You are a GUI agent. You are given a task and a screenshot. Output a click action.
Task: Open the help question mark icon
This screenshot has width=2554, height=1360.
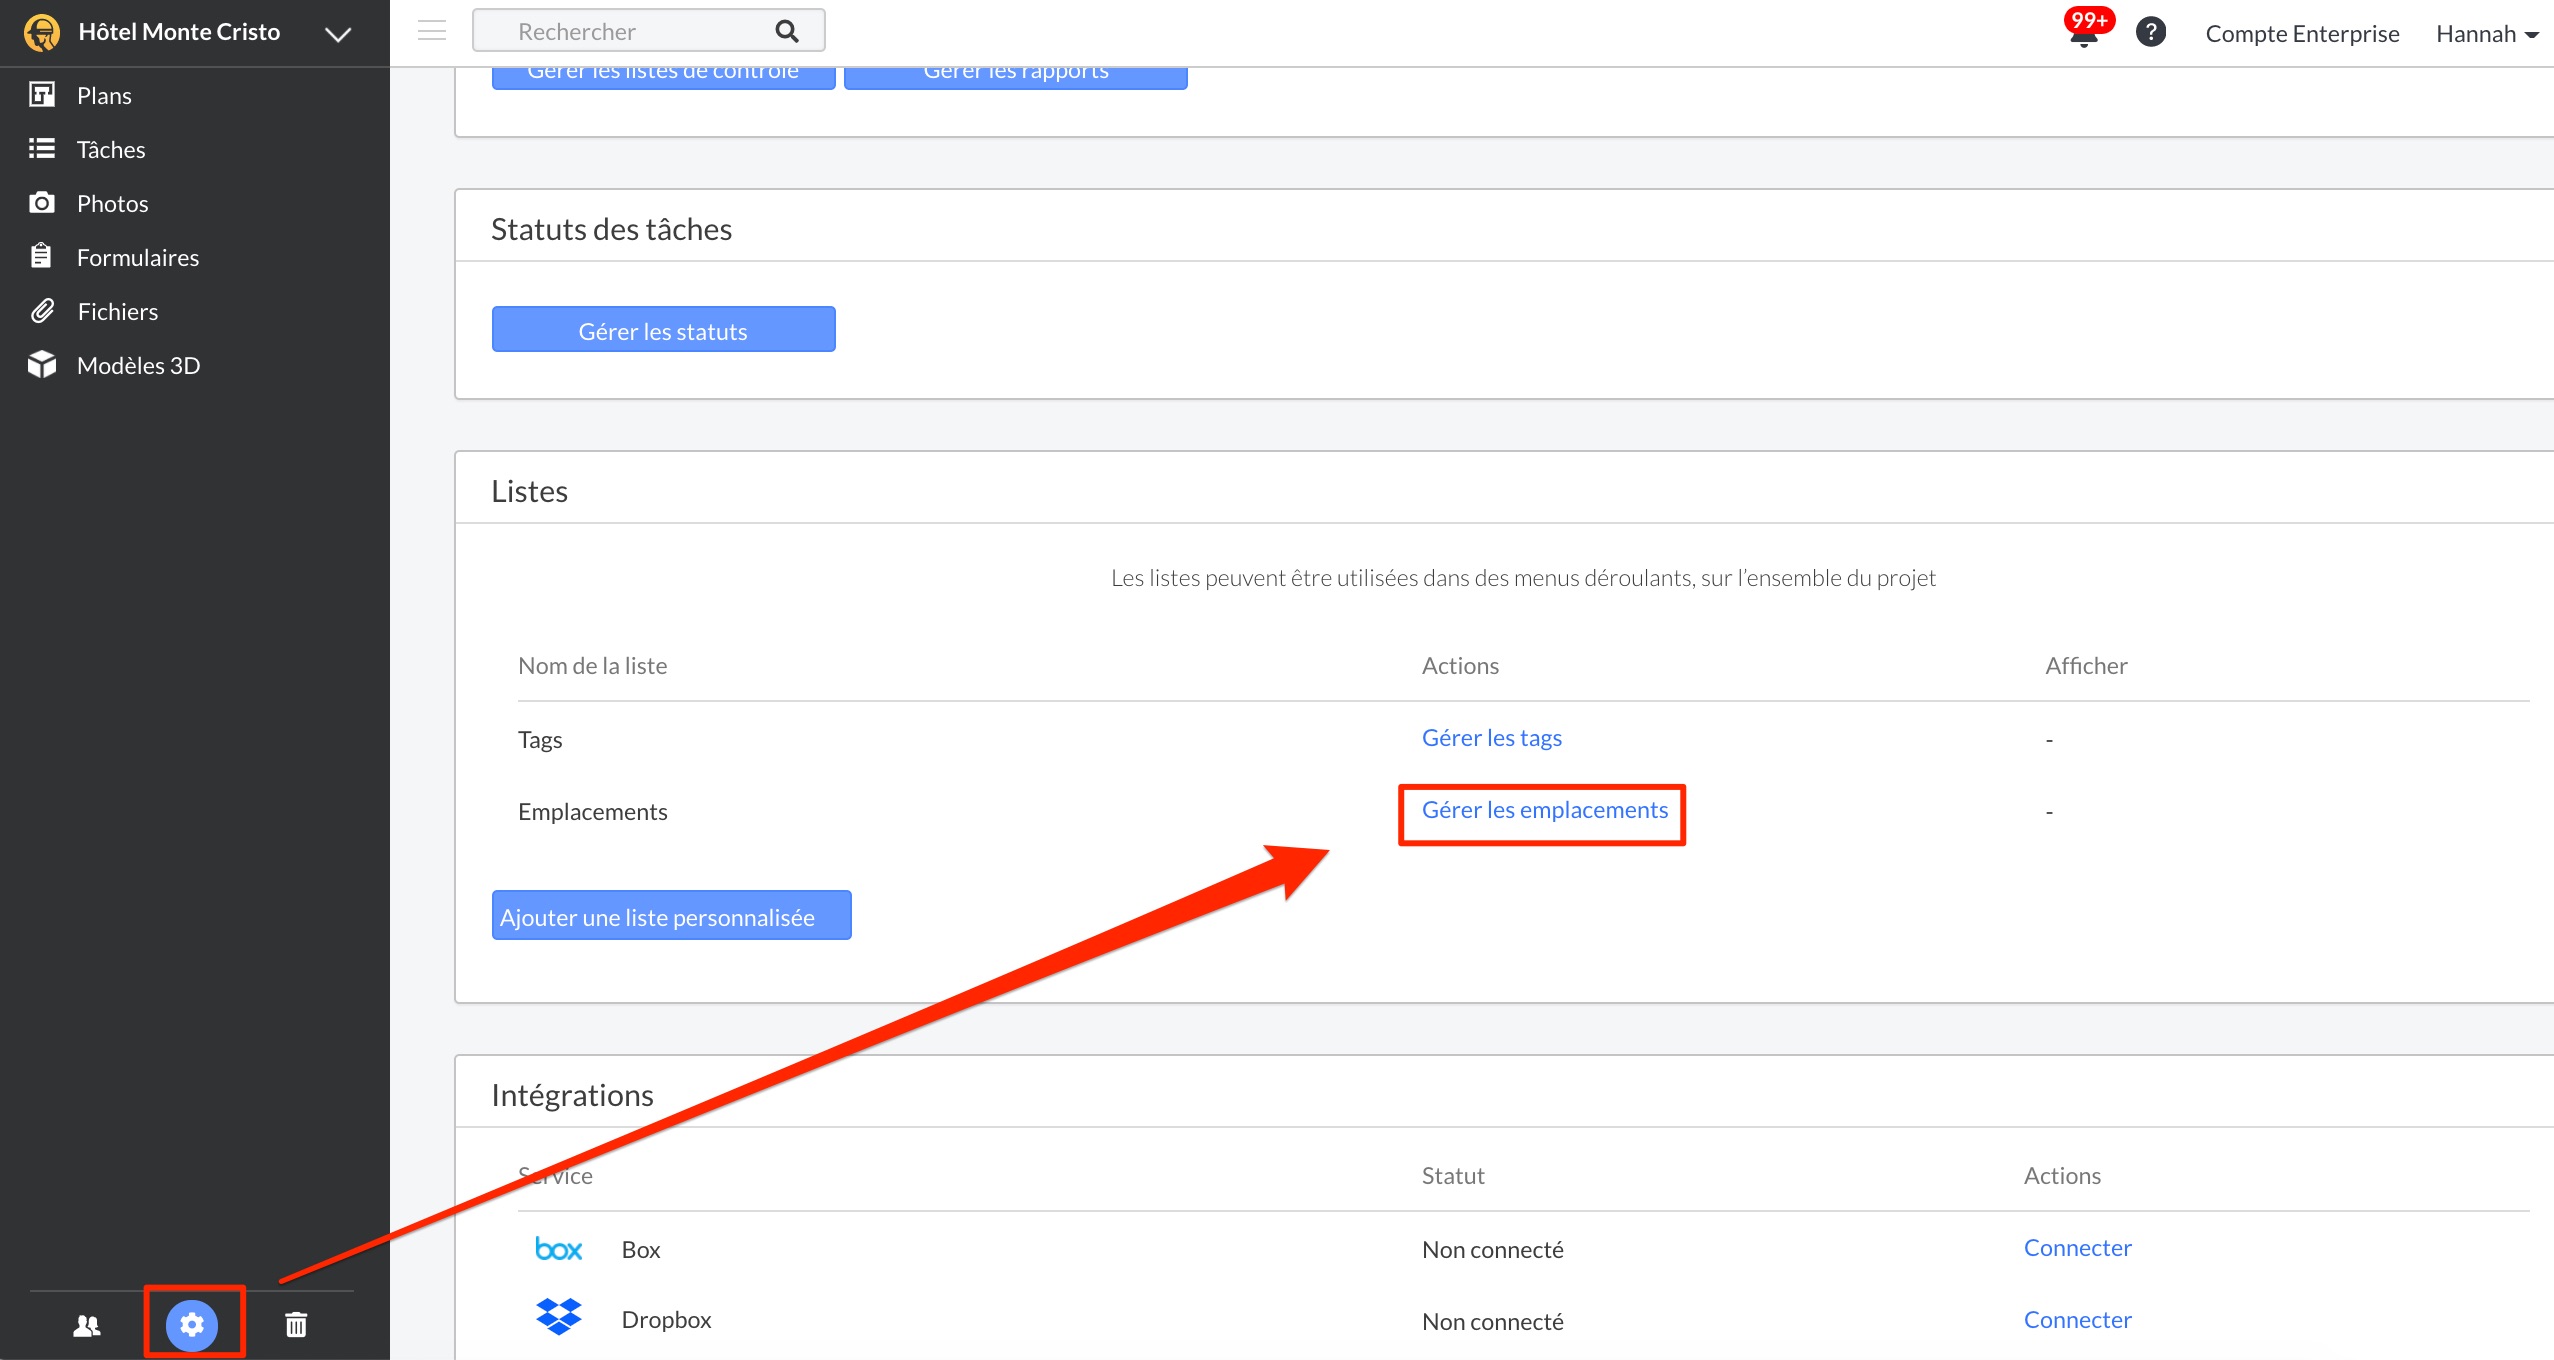coord(2151,32)
